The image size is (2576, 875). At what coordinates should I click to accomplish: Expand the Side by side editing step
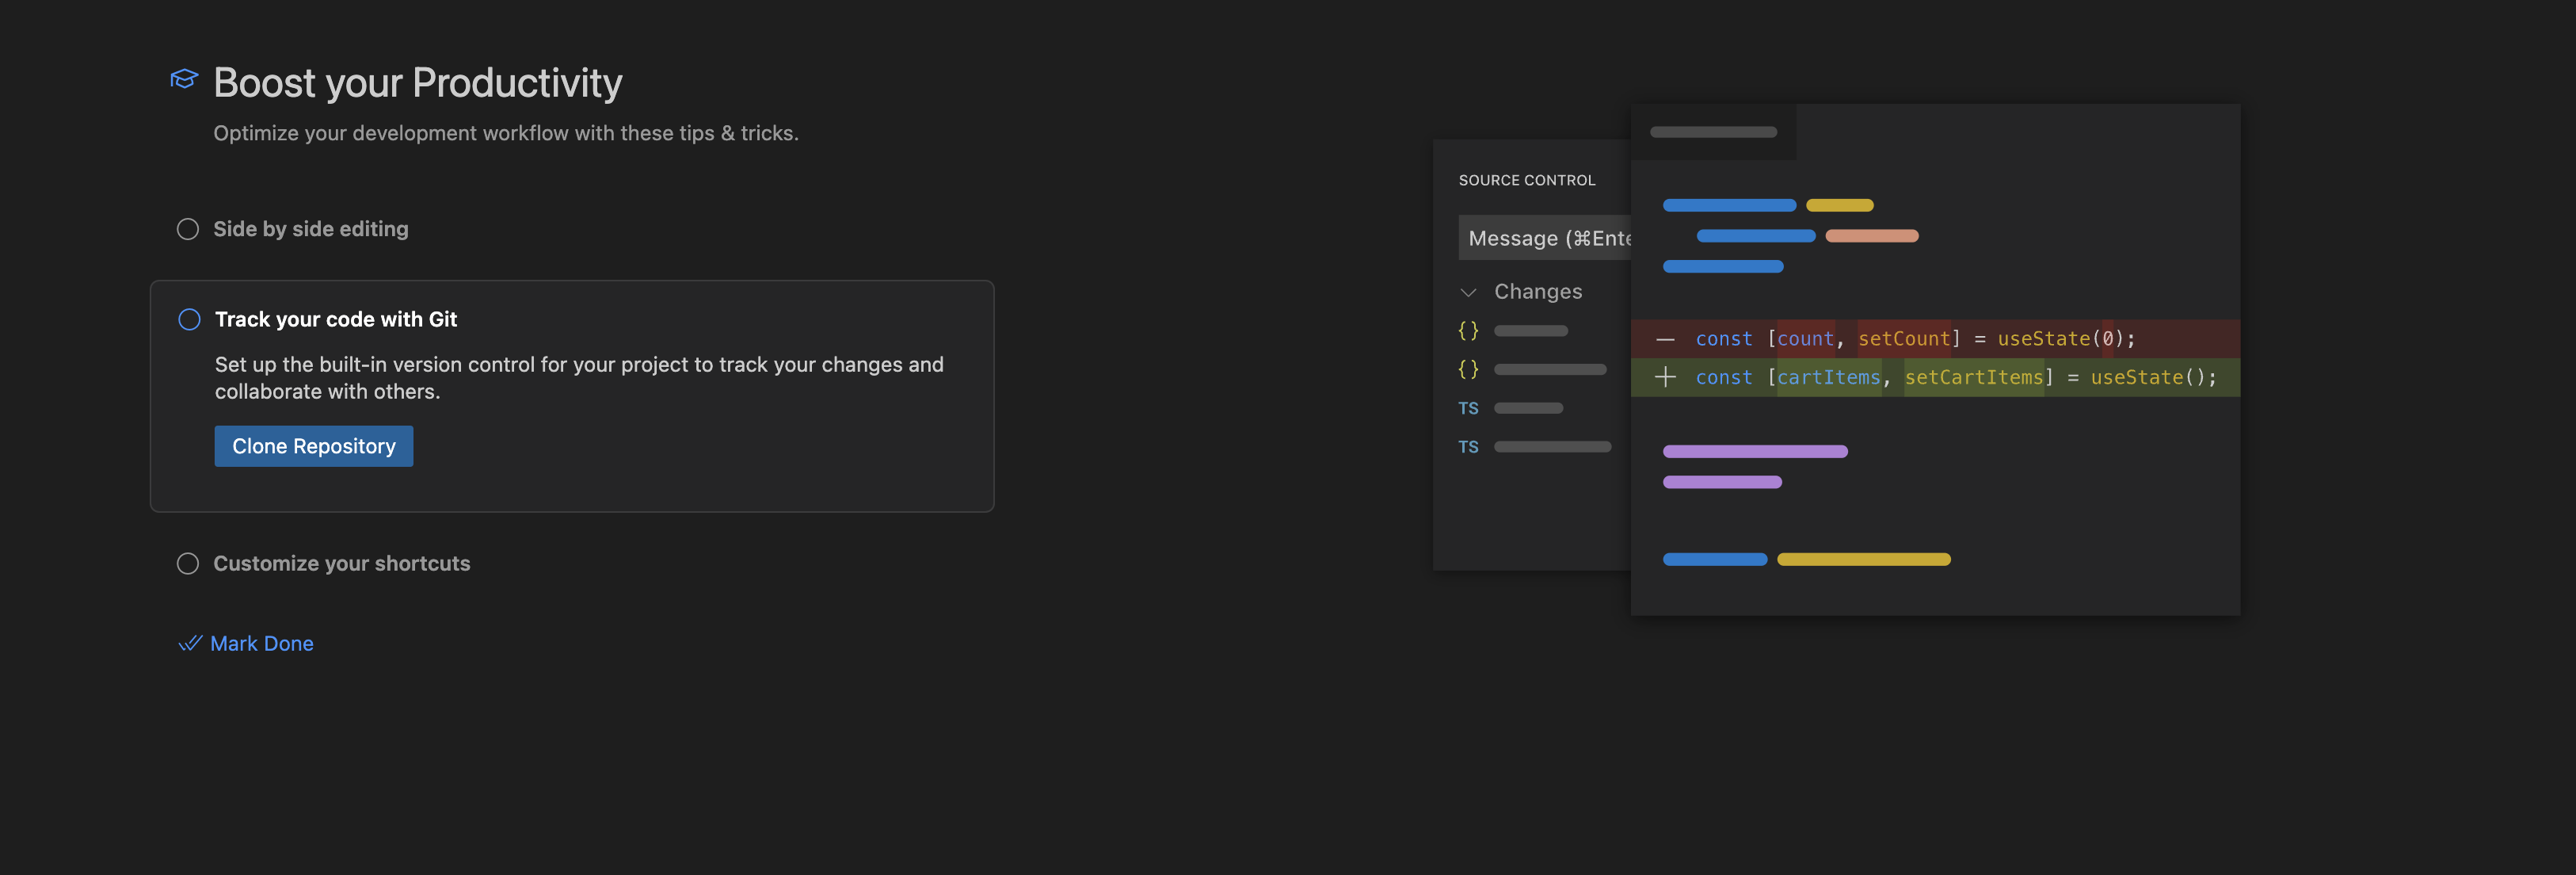311,229
